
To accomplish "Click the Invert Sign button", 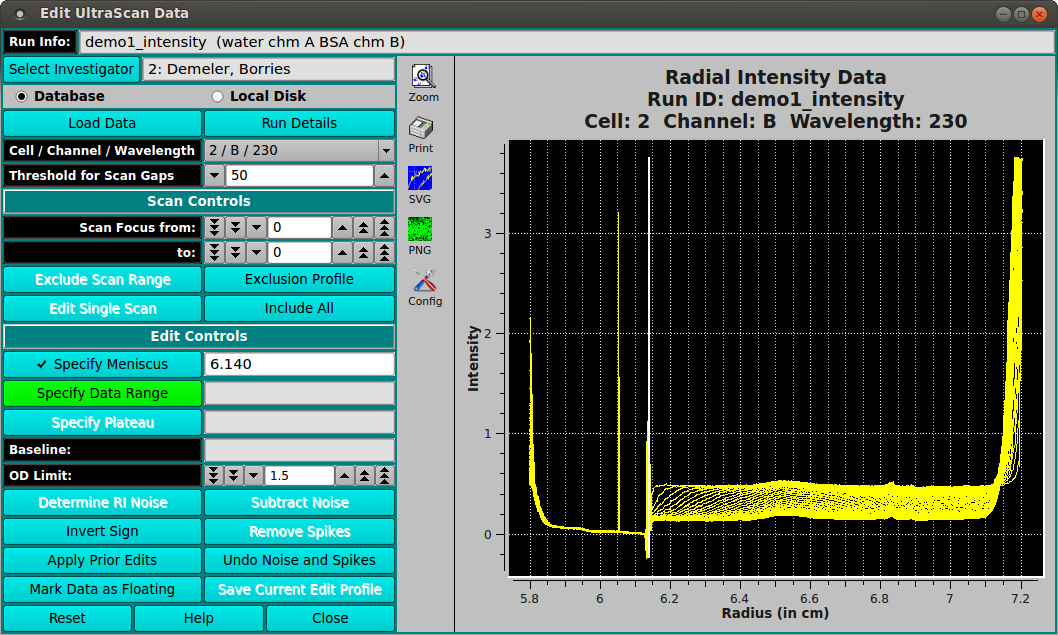I will click(x=102, y=532).
